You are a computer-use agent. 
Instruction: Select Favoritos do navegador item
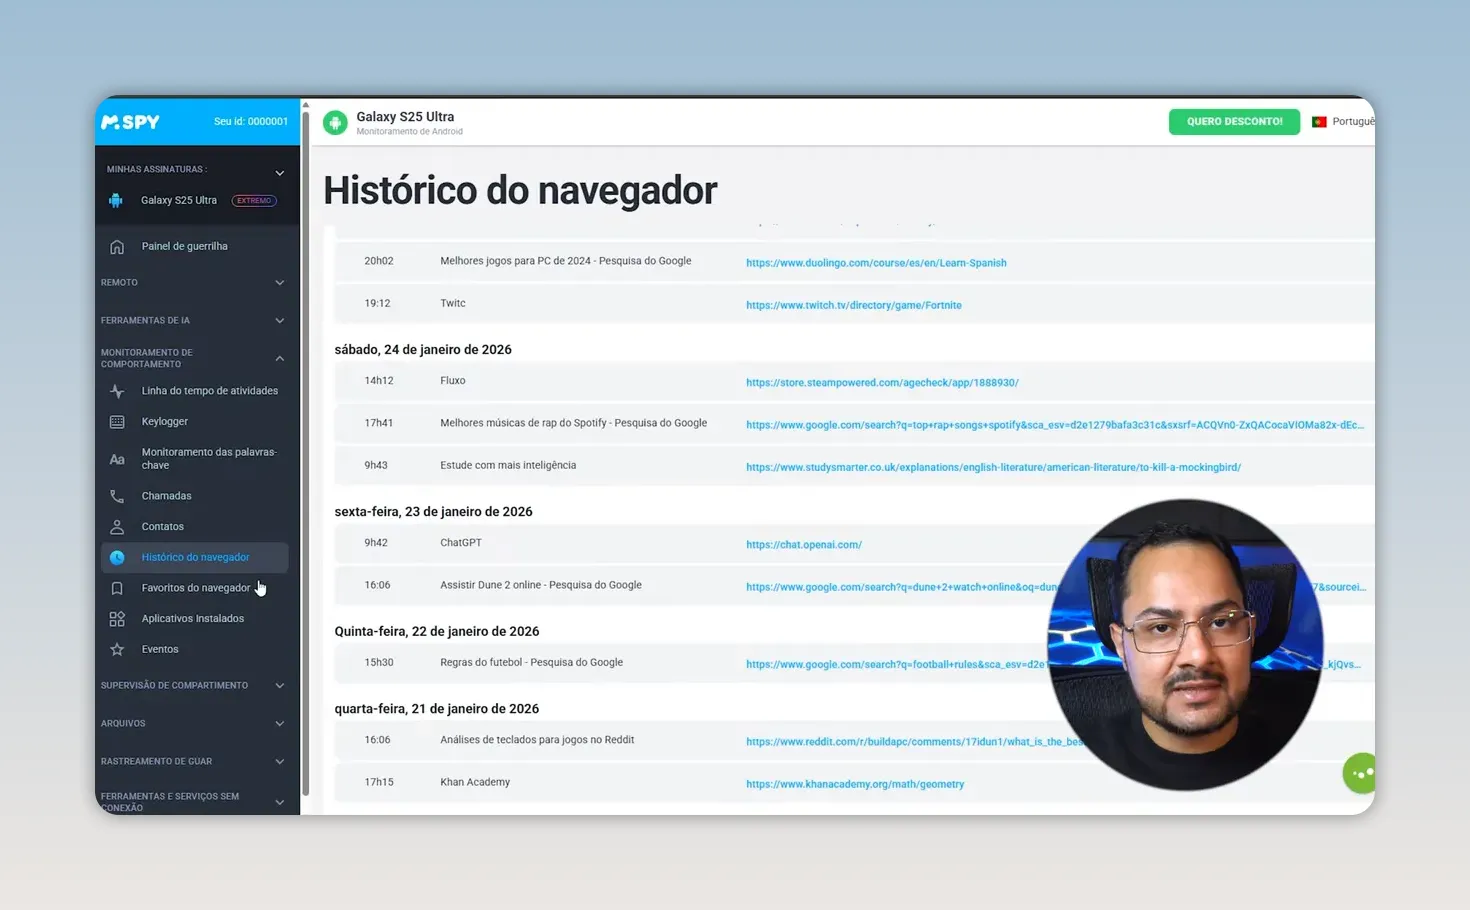click(196, 588)
